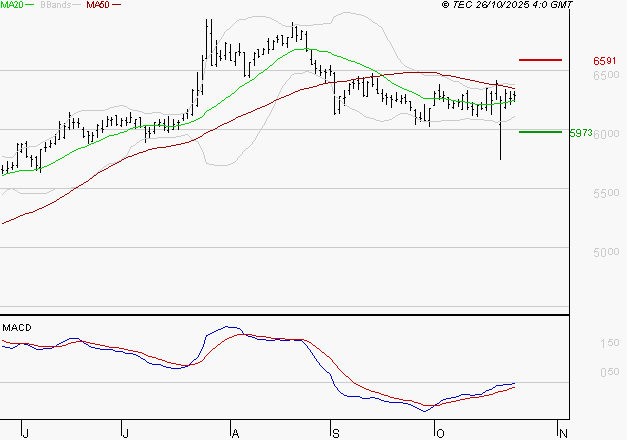Click the MA20 legend label
Image resolution: width=627 pixels, height=440 pixels.
point(11,5)
